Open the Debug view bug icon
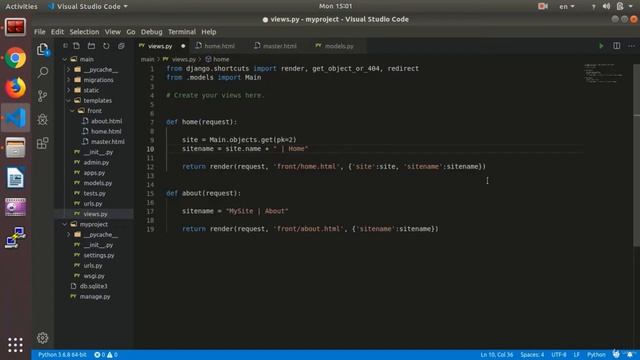This screenshot has width=640, height=360. [x=42, y=119]
